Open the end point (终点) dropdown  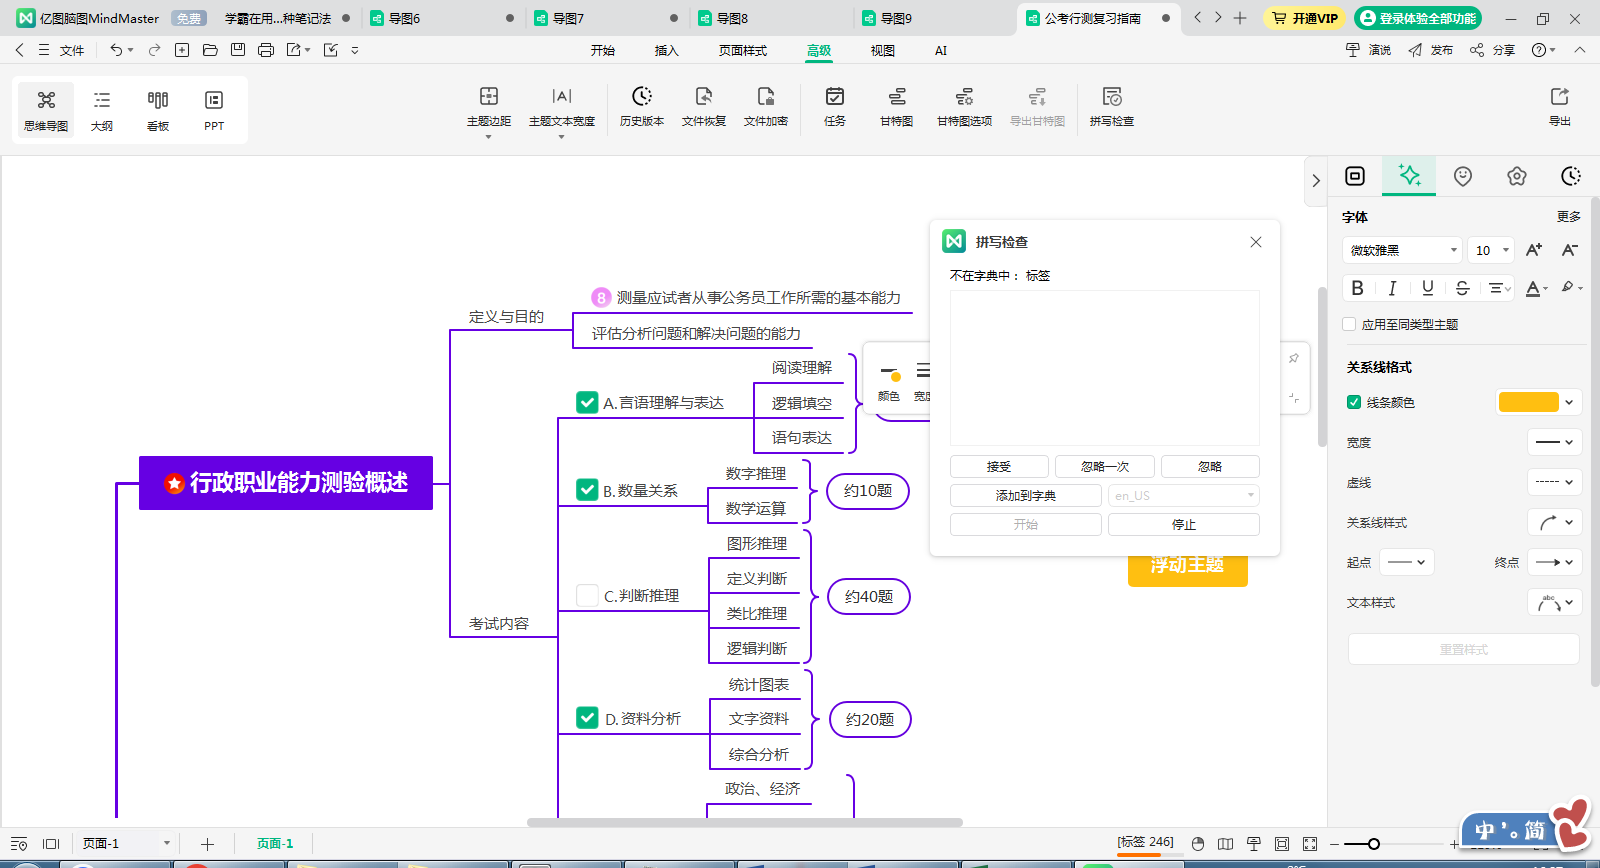1555,562
